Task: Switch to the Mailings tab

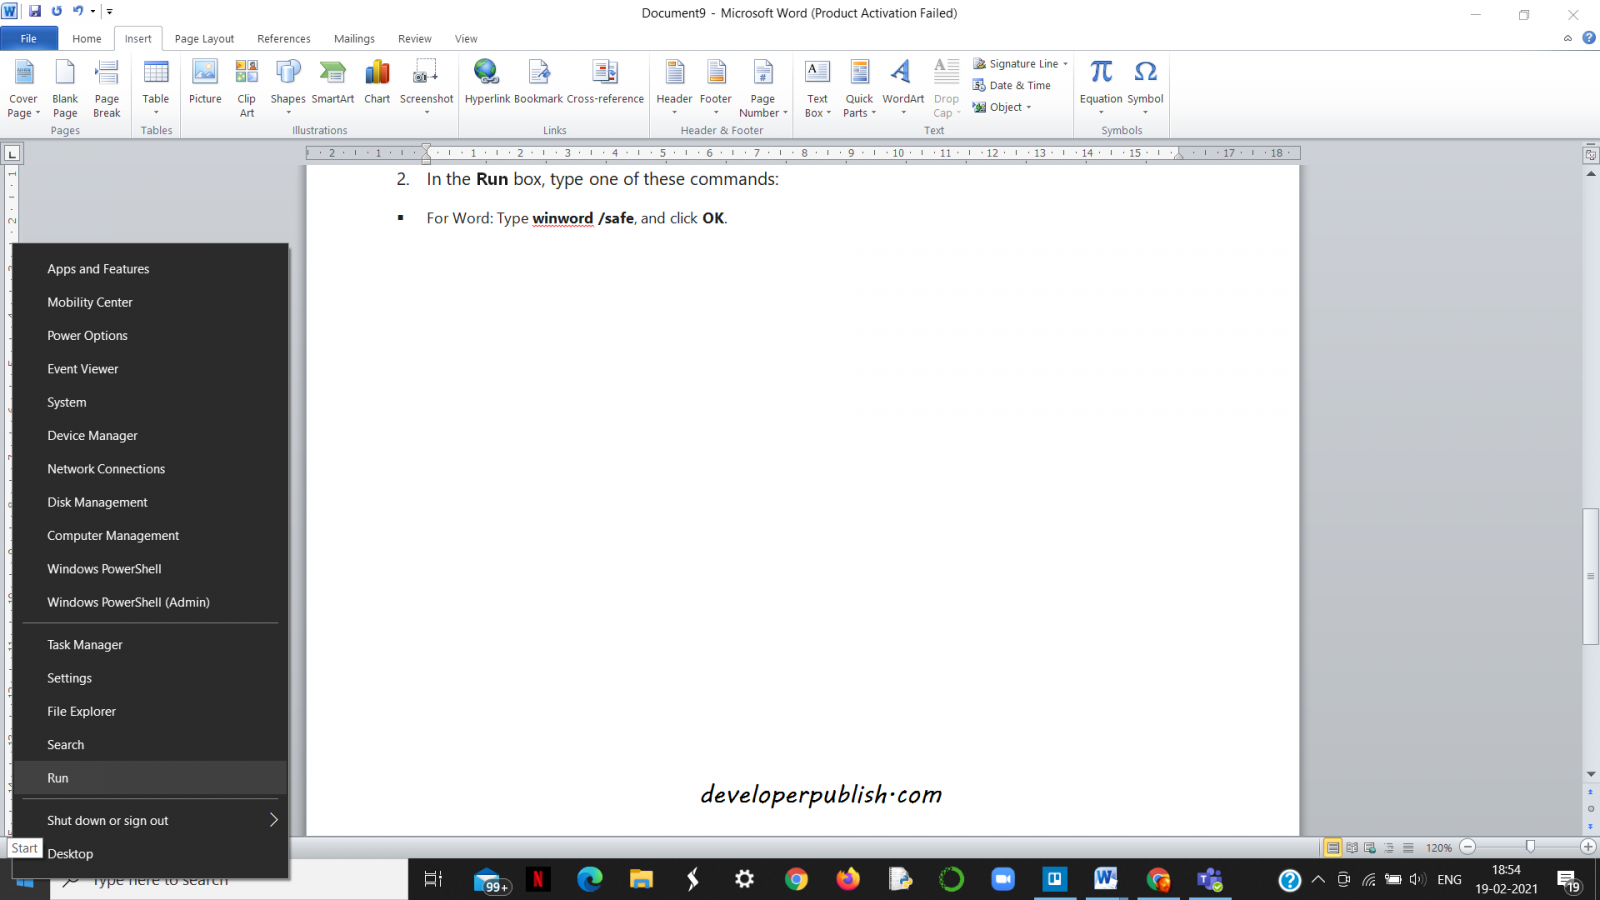Action: click(x=354, y=38)
